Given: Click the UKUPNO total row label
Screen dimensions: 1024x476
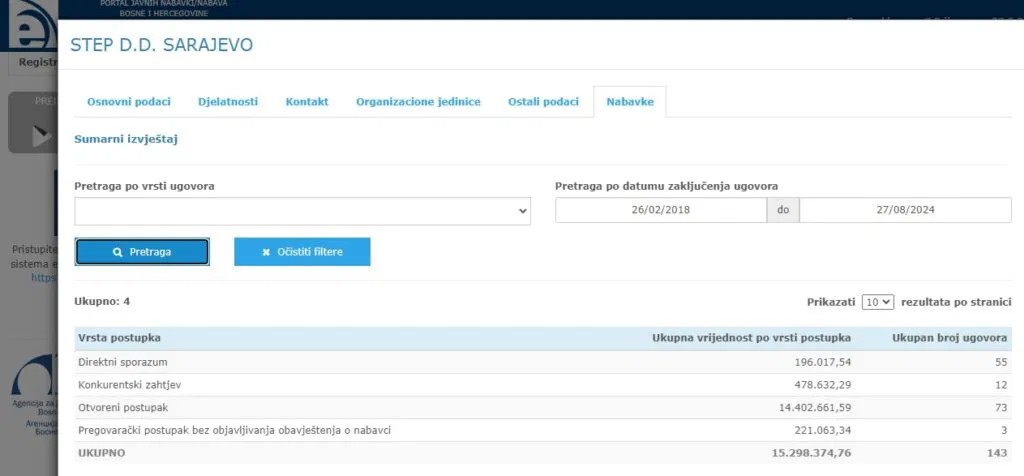Looking at the screenshot, I should coord(101,453).
